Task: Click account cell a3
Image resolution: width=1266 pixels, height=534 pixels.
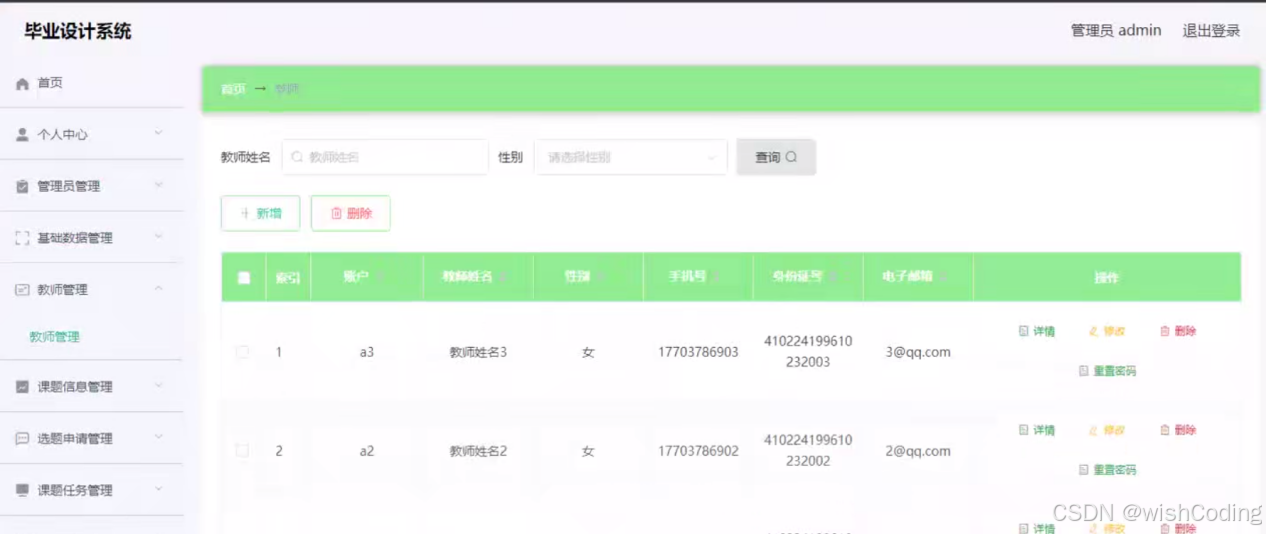Action: 367,352
